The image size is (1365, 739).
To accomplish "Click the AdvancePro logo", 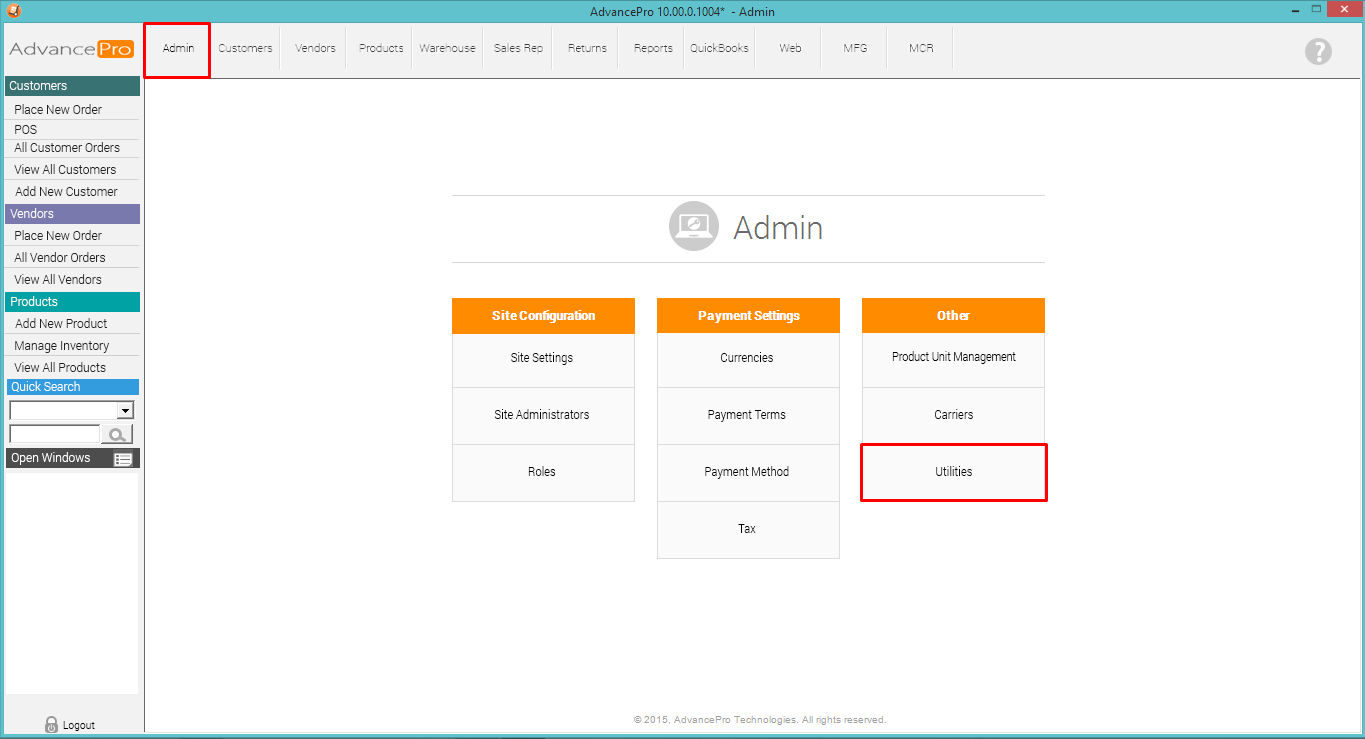I will point(71,49).
